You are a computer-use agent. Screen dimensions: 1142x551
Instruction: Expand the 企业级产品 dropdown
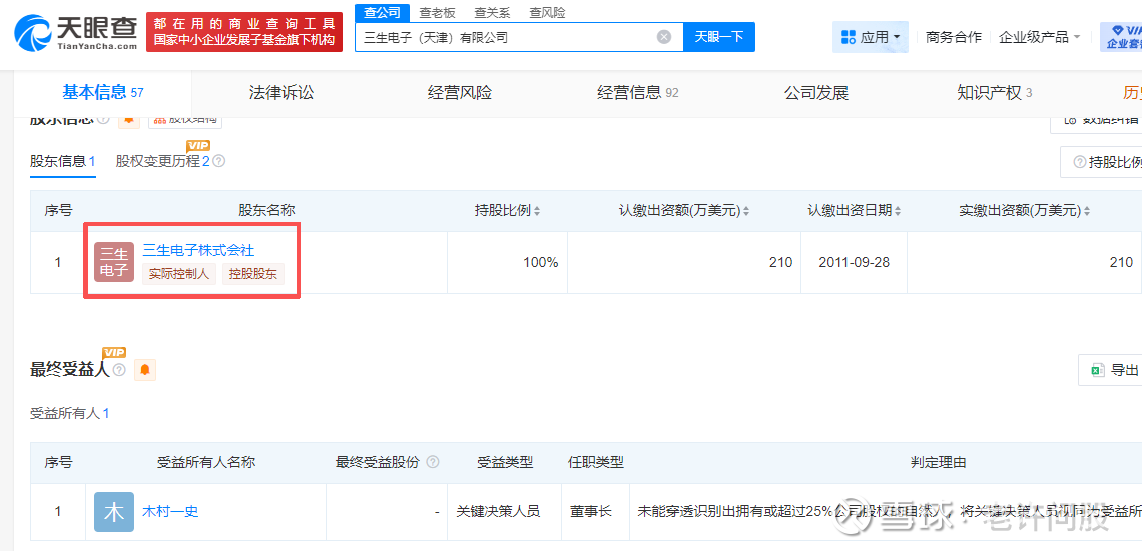click(1040, 37)
